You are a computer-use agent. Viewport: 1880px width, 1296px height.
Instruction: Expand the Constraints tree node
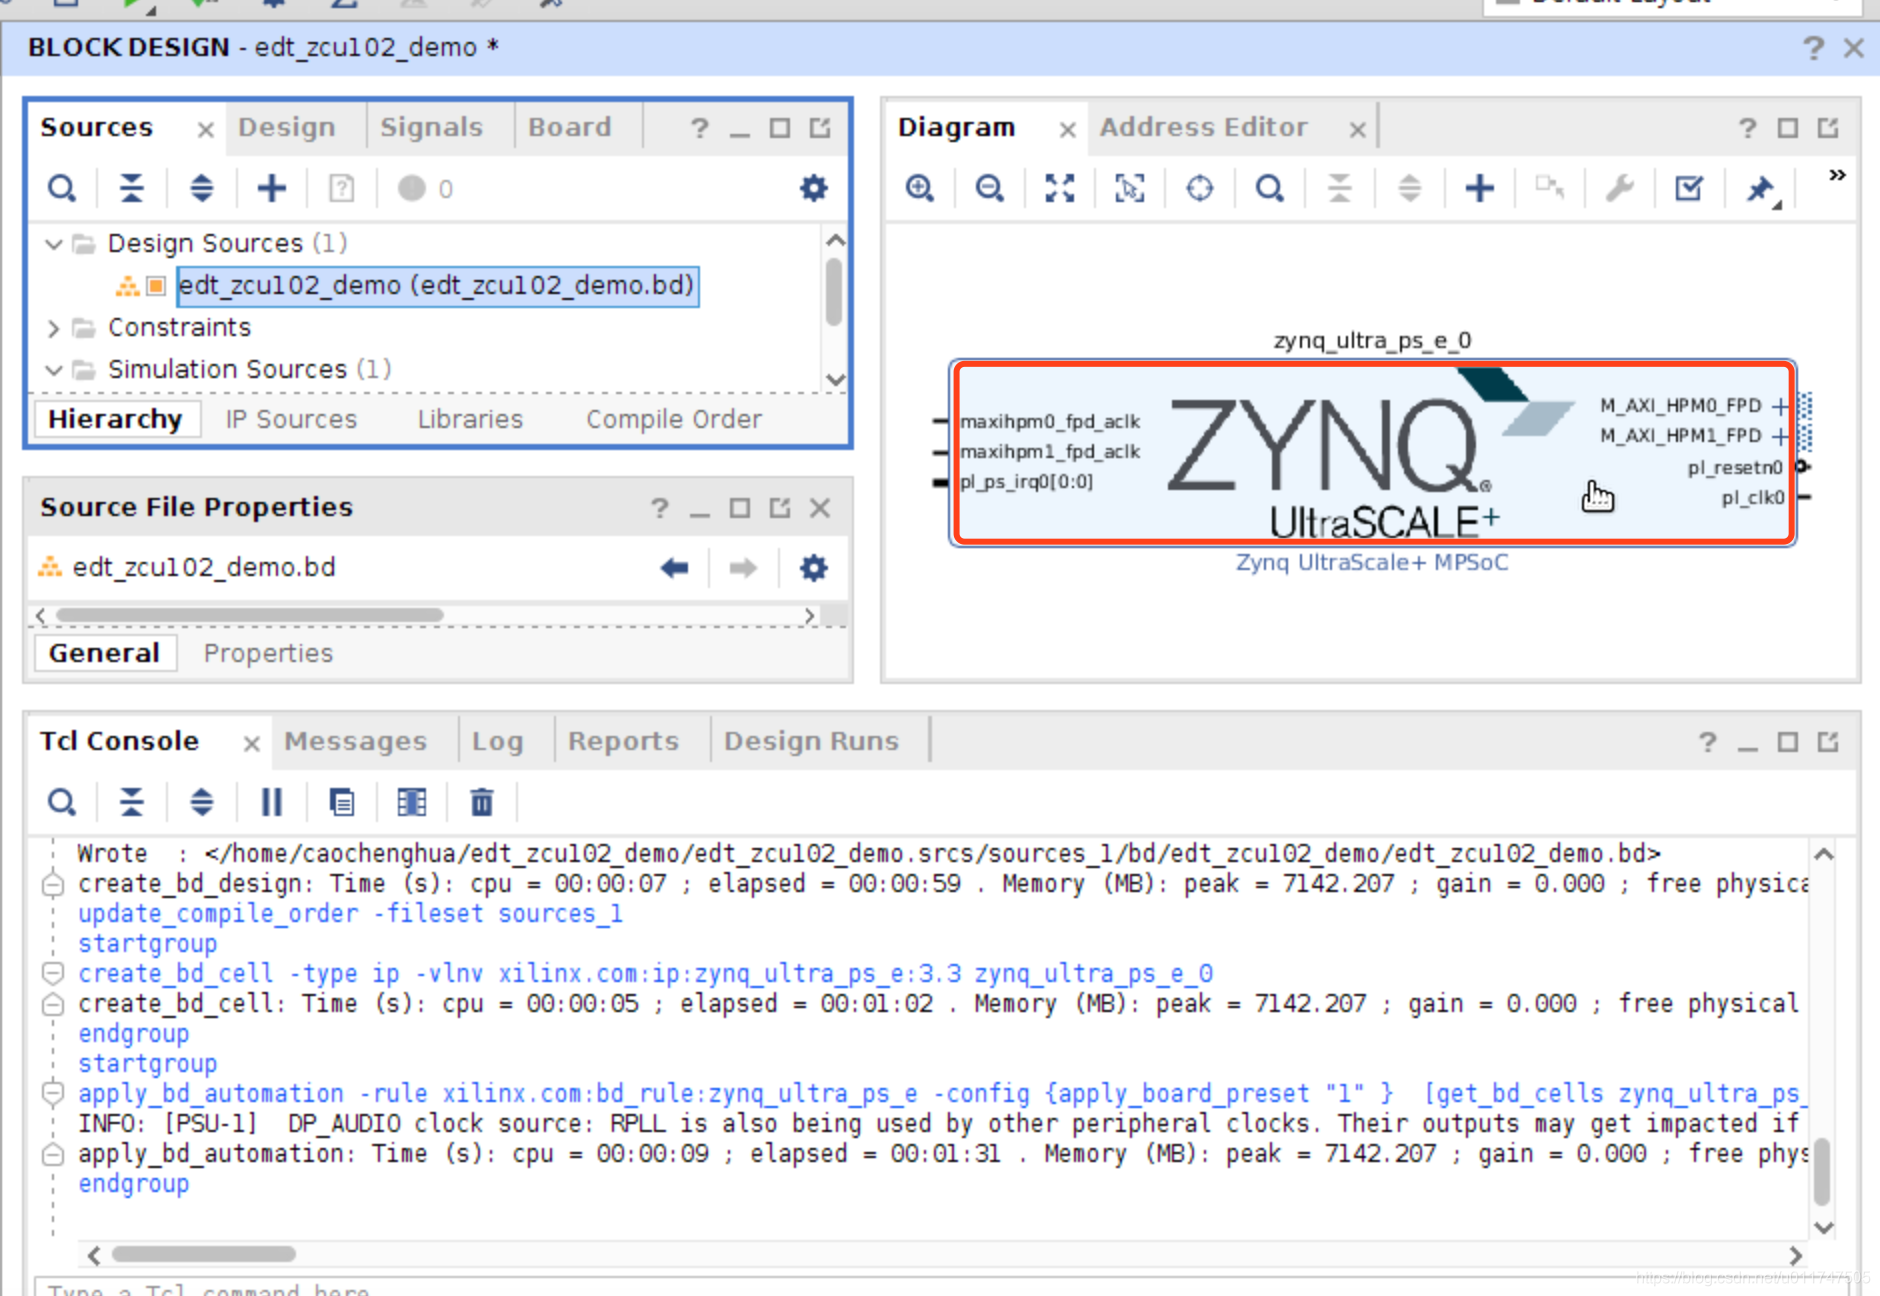tap(54, 328)
